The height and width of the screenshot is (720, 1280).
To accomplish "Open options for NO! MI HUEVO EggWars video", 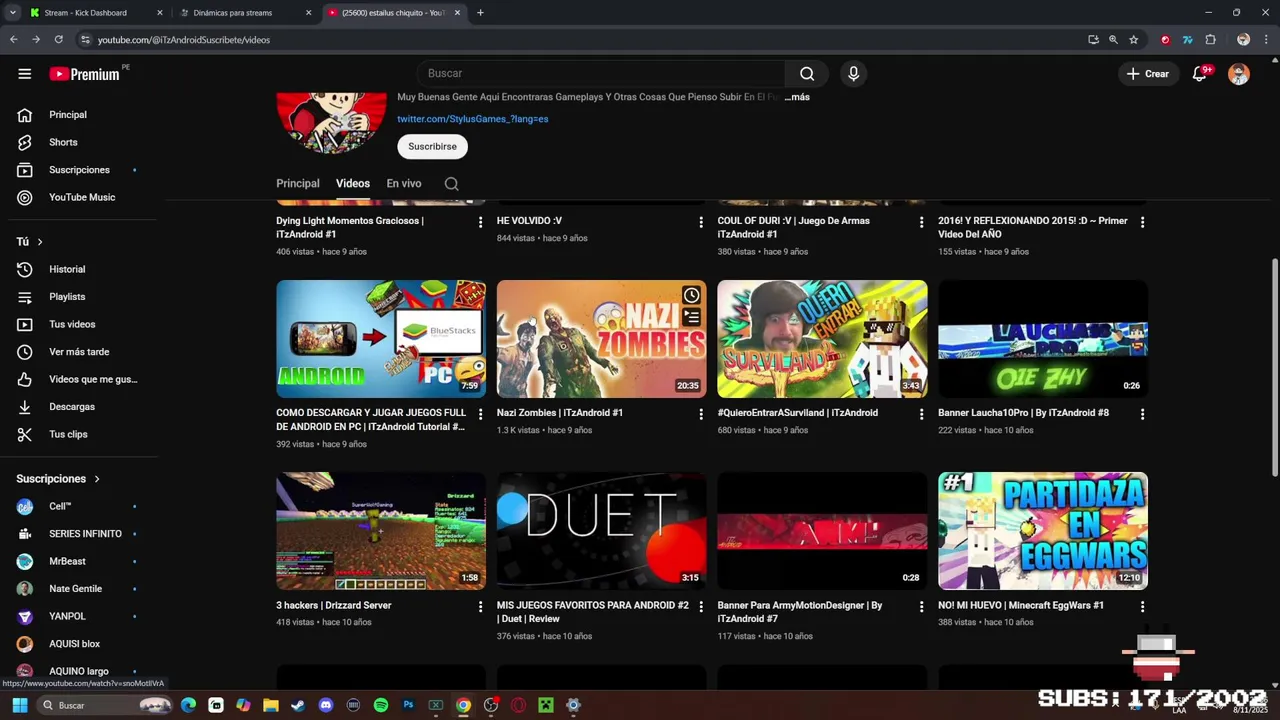I will coord(1142,607).
